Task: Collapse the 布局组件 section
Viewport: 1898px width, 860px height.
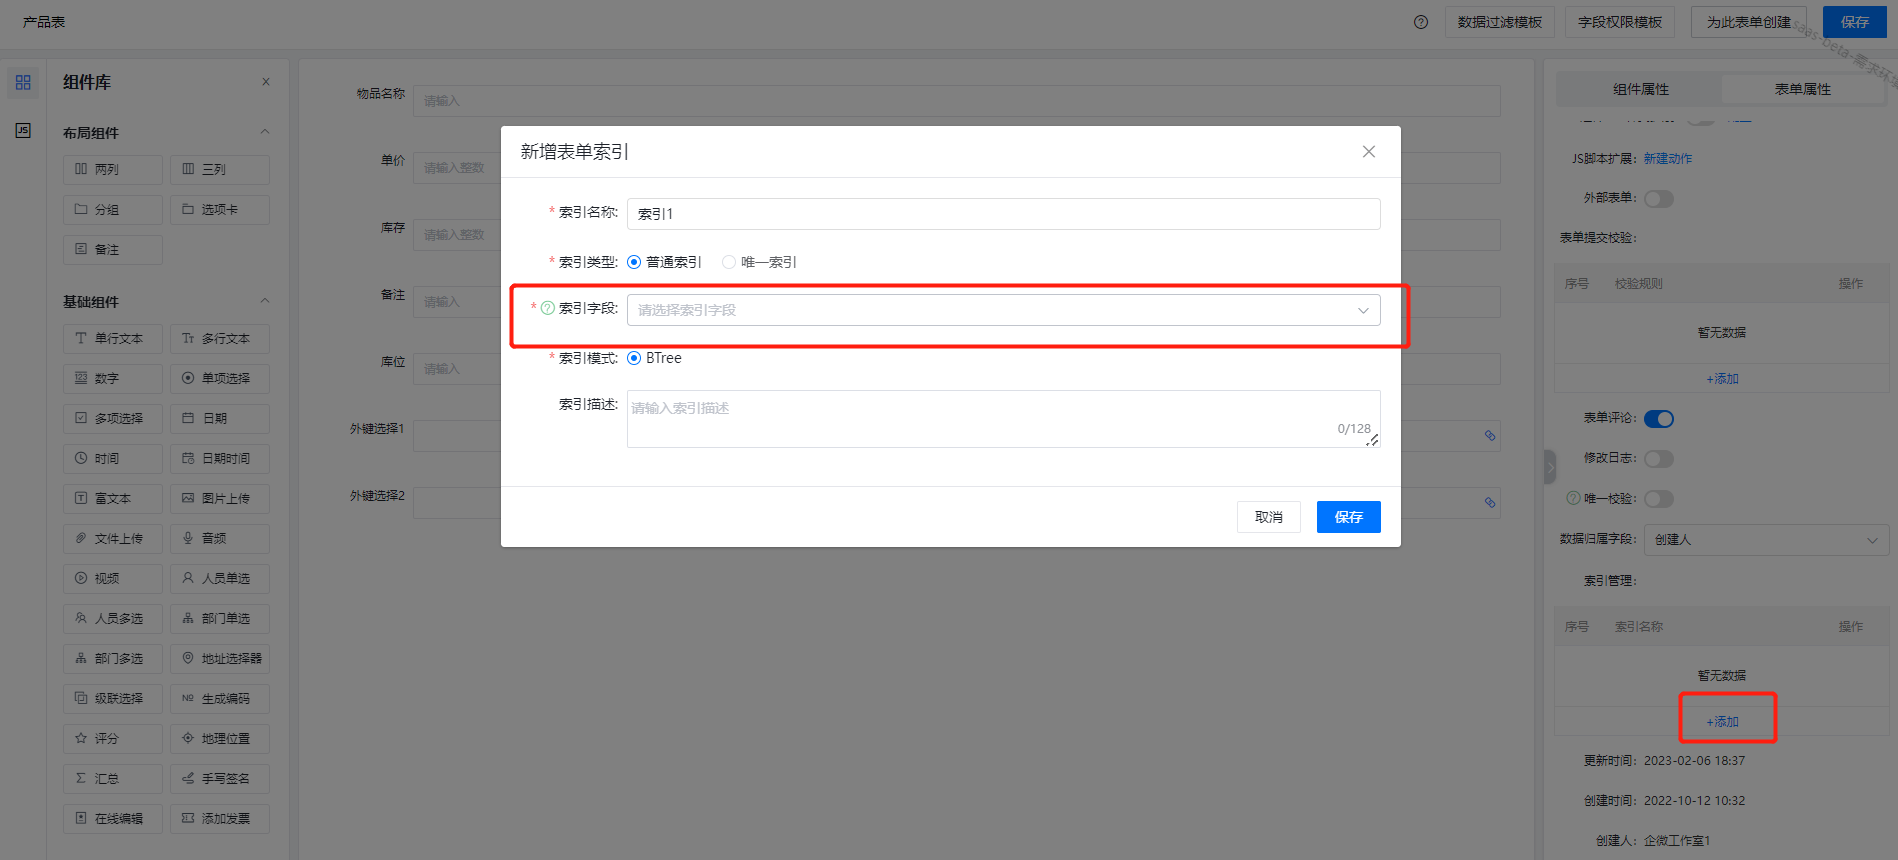Action: [265, 132]
